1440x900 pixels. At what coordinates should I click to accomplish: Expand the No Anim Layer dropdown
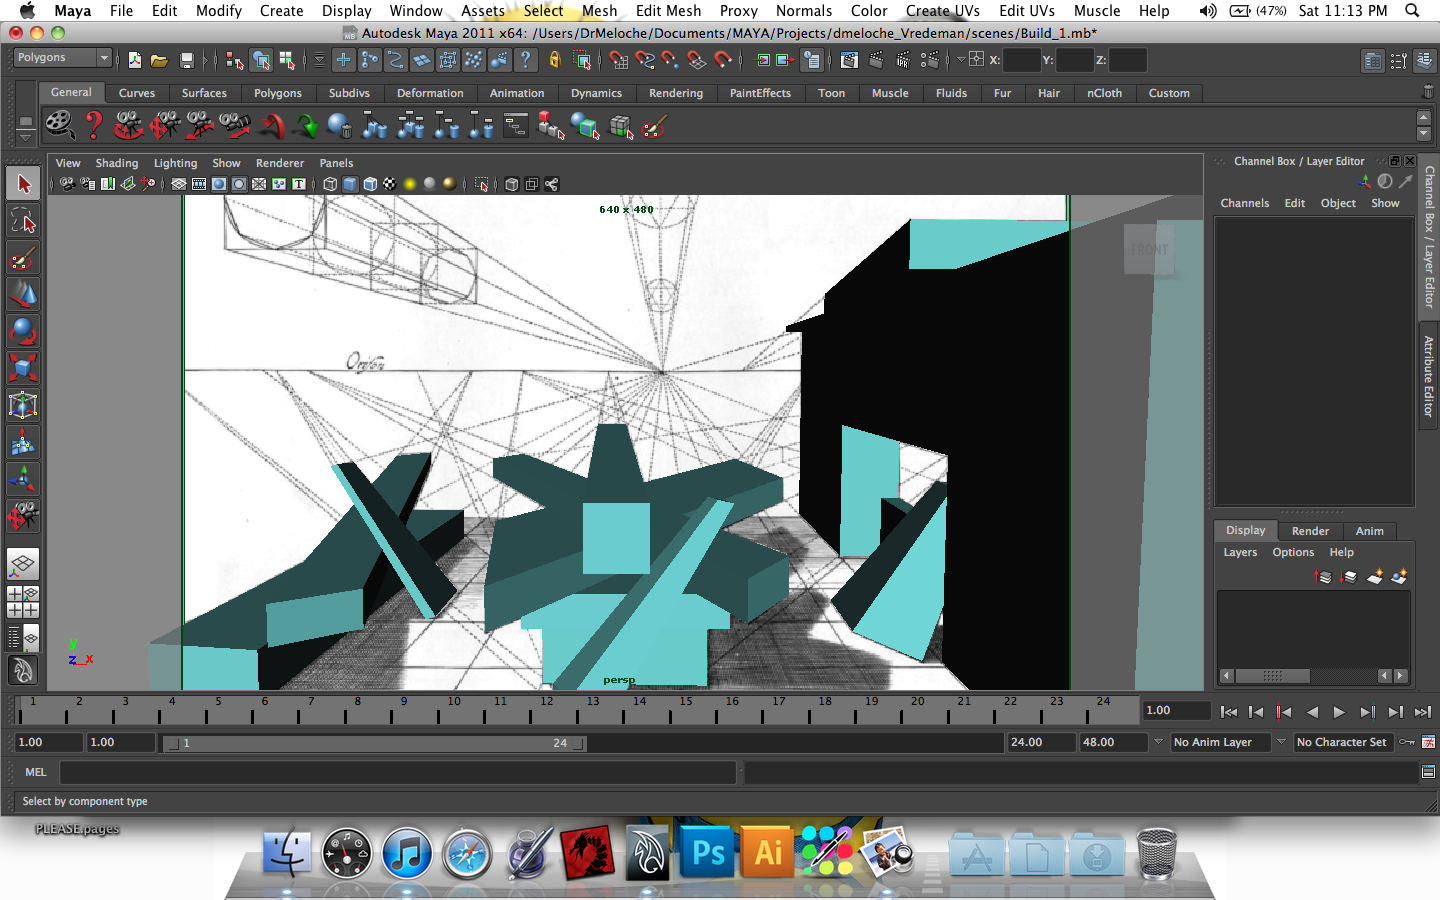pos(1220,742)
